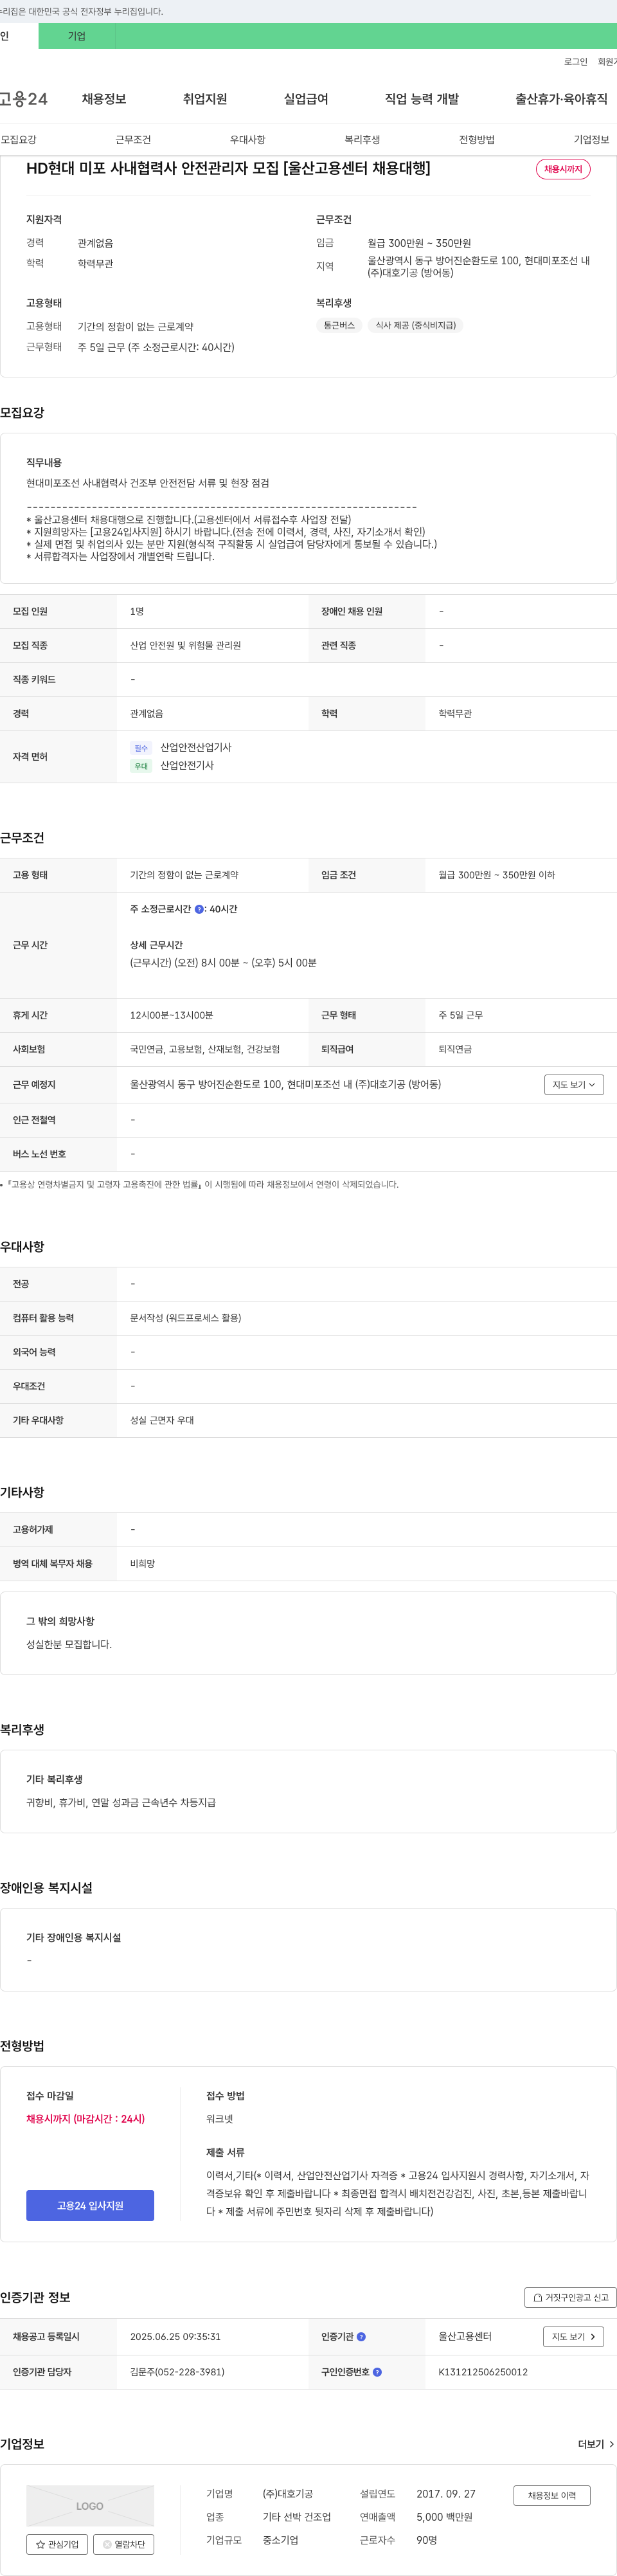This screenshot has height=2576, width=617.
Task: Click the 구인인증번호 help icon
Action: coord(377,2372)
